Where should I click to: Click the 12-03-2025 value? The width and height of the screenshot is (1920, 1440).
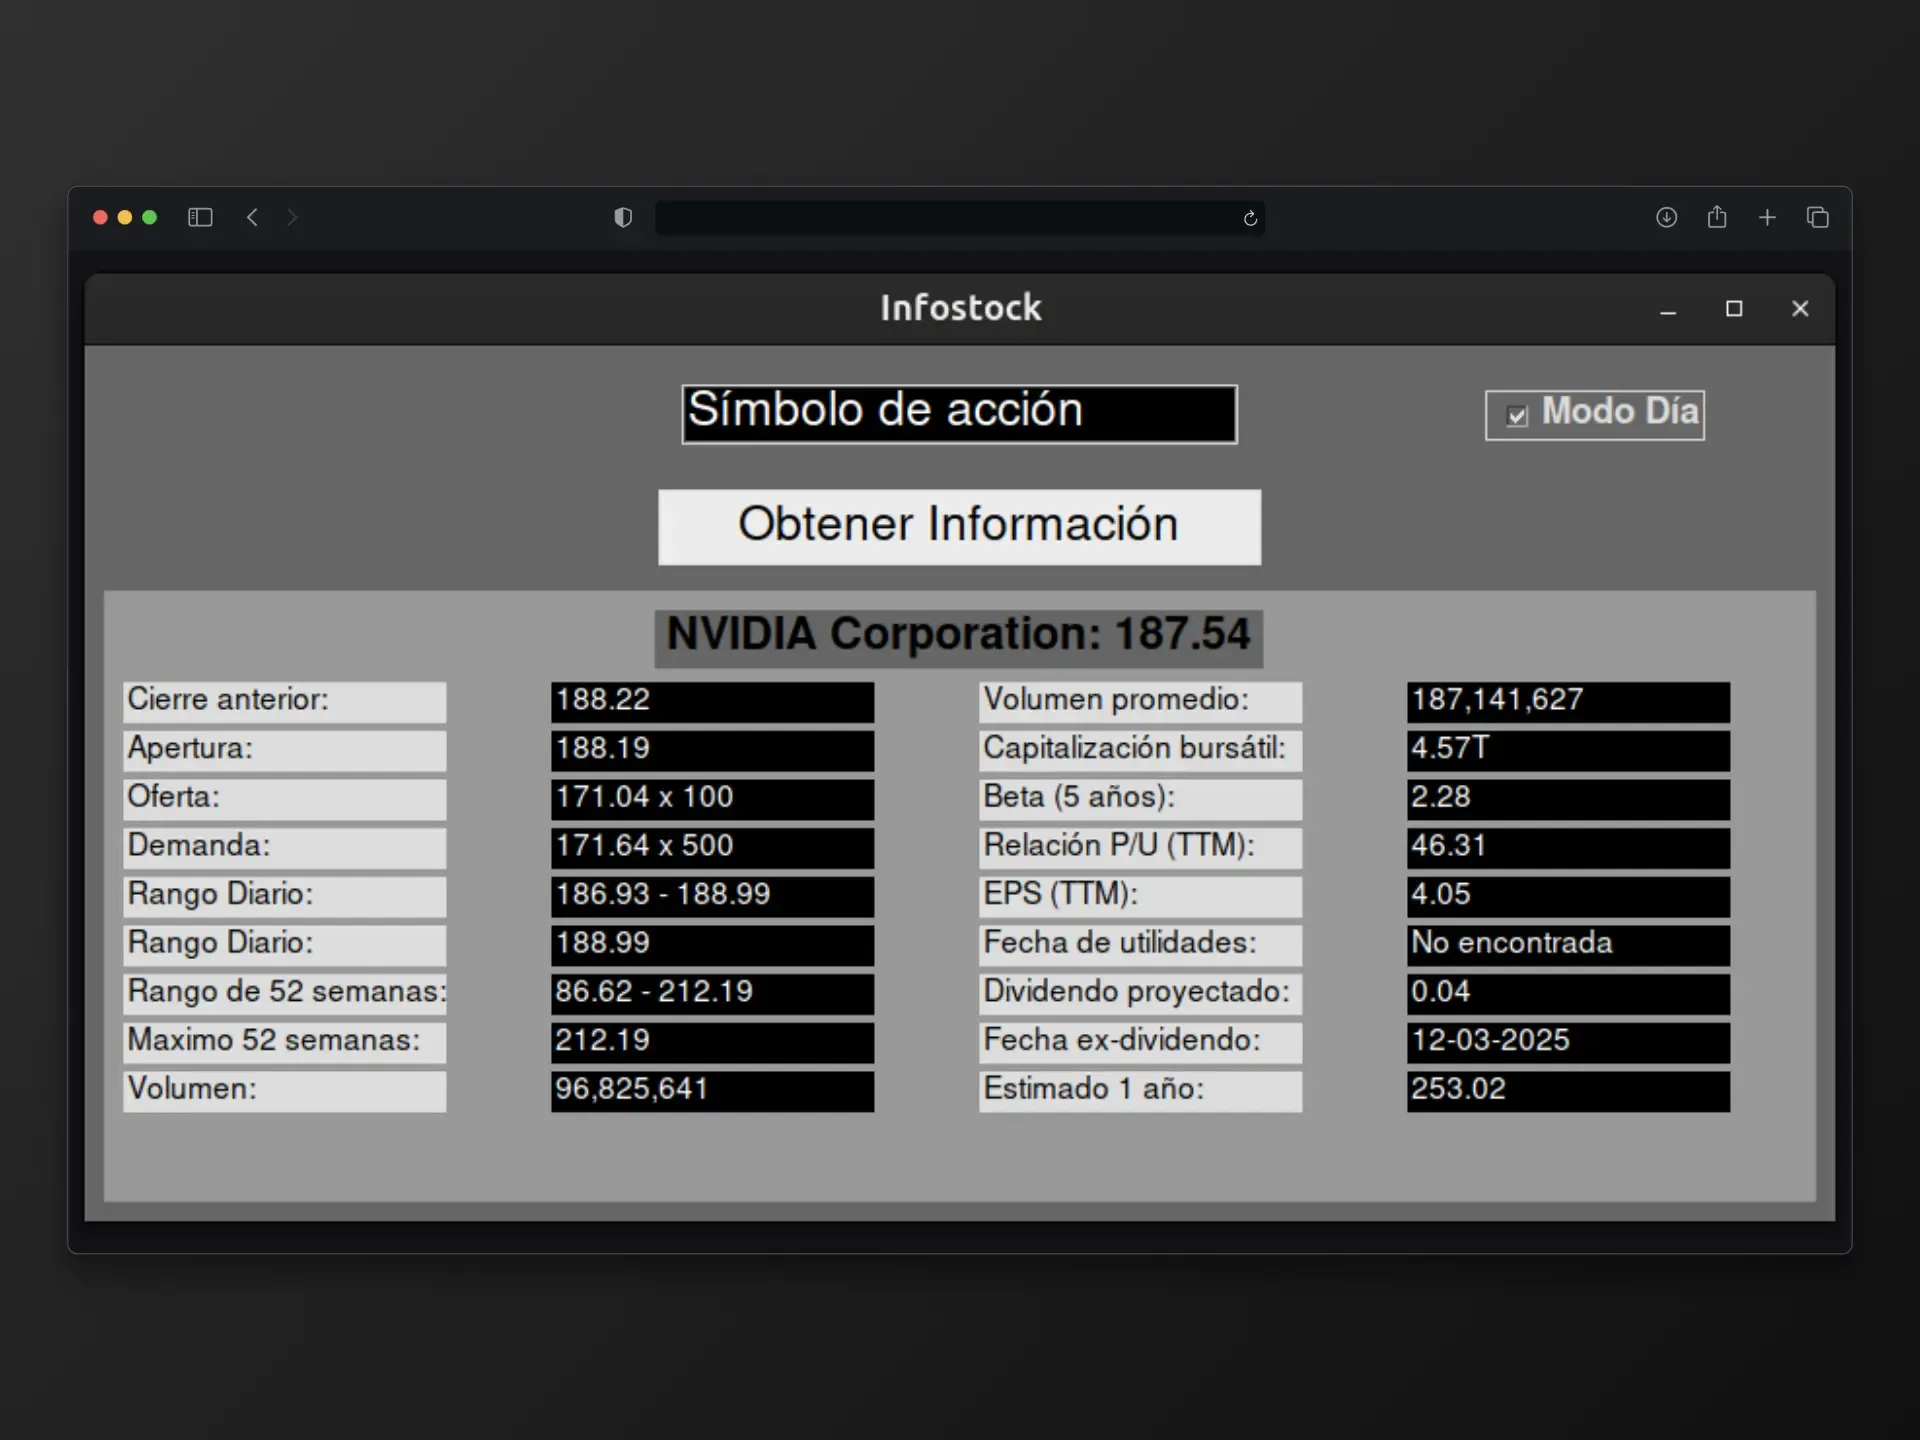tap(1568, 1043)
